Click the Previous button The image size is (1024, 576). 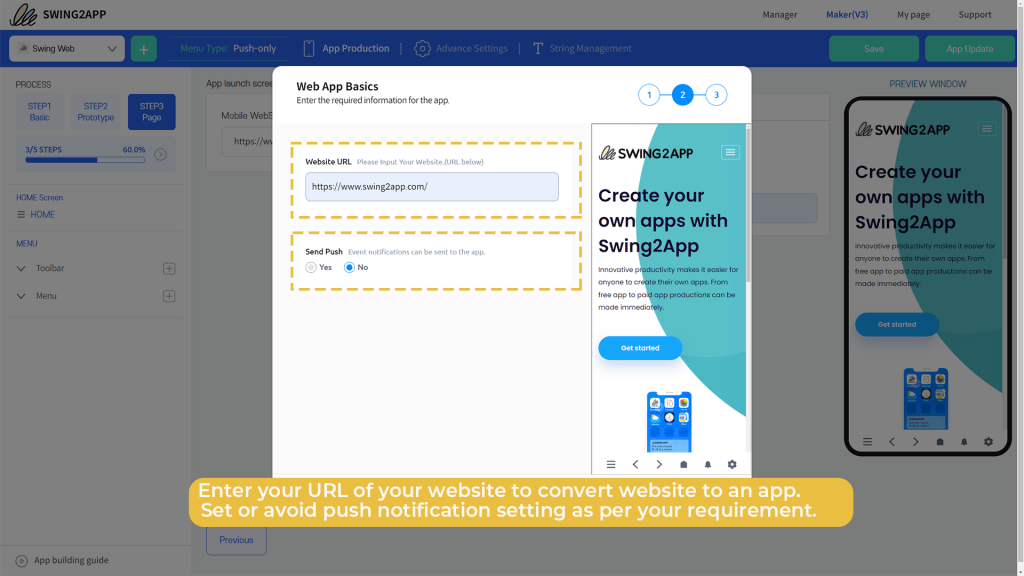pos(236,540)
